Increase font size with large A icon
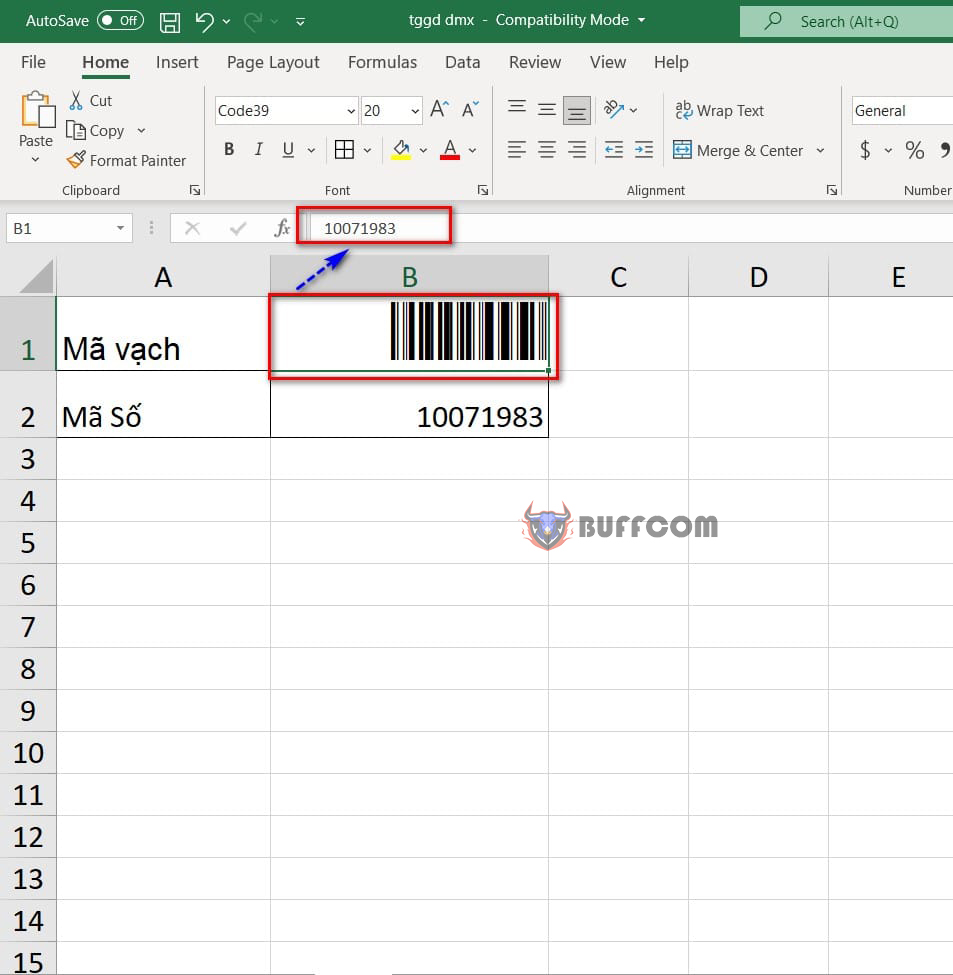This screenshot has height=975, width=953. (440, 109)
